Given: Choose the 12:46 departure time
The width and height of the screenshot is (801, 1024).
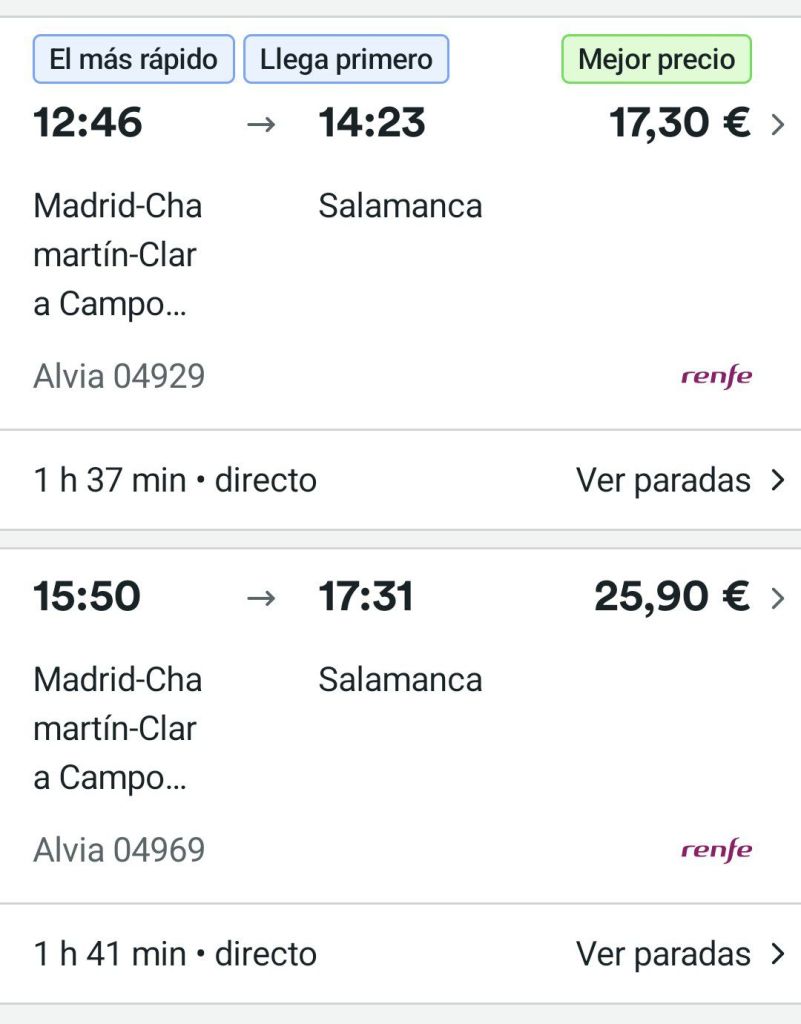Looking at the screenshot, I should 88,124.
